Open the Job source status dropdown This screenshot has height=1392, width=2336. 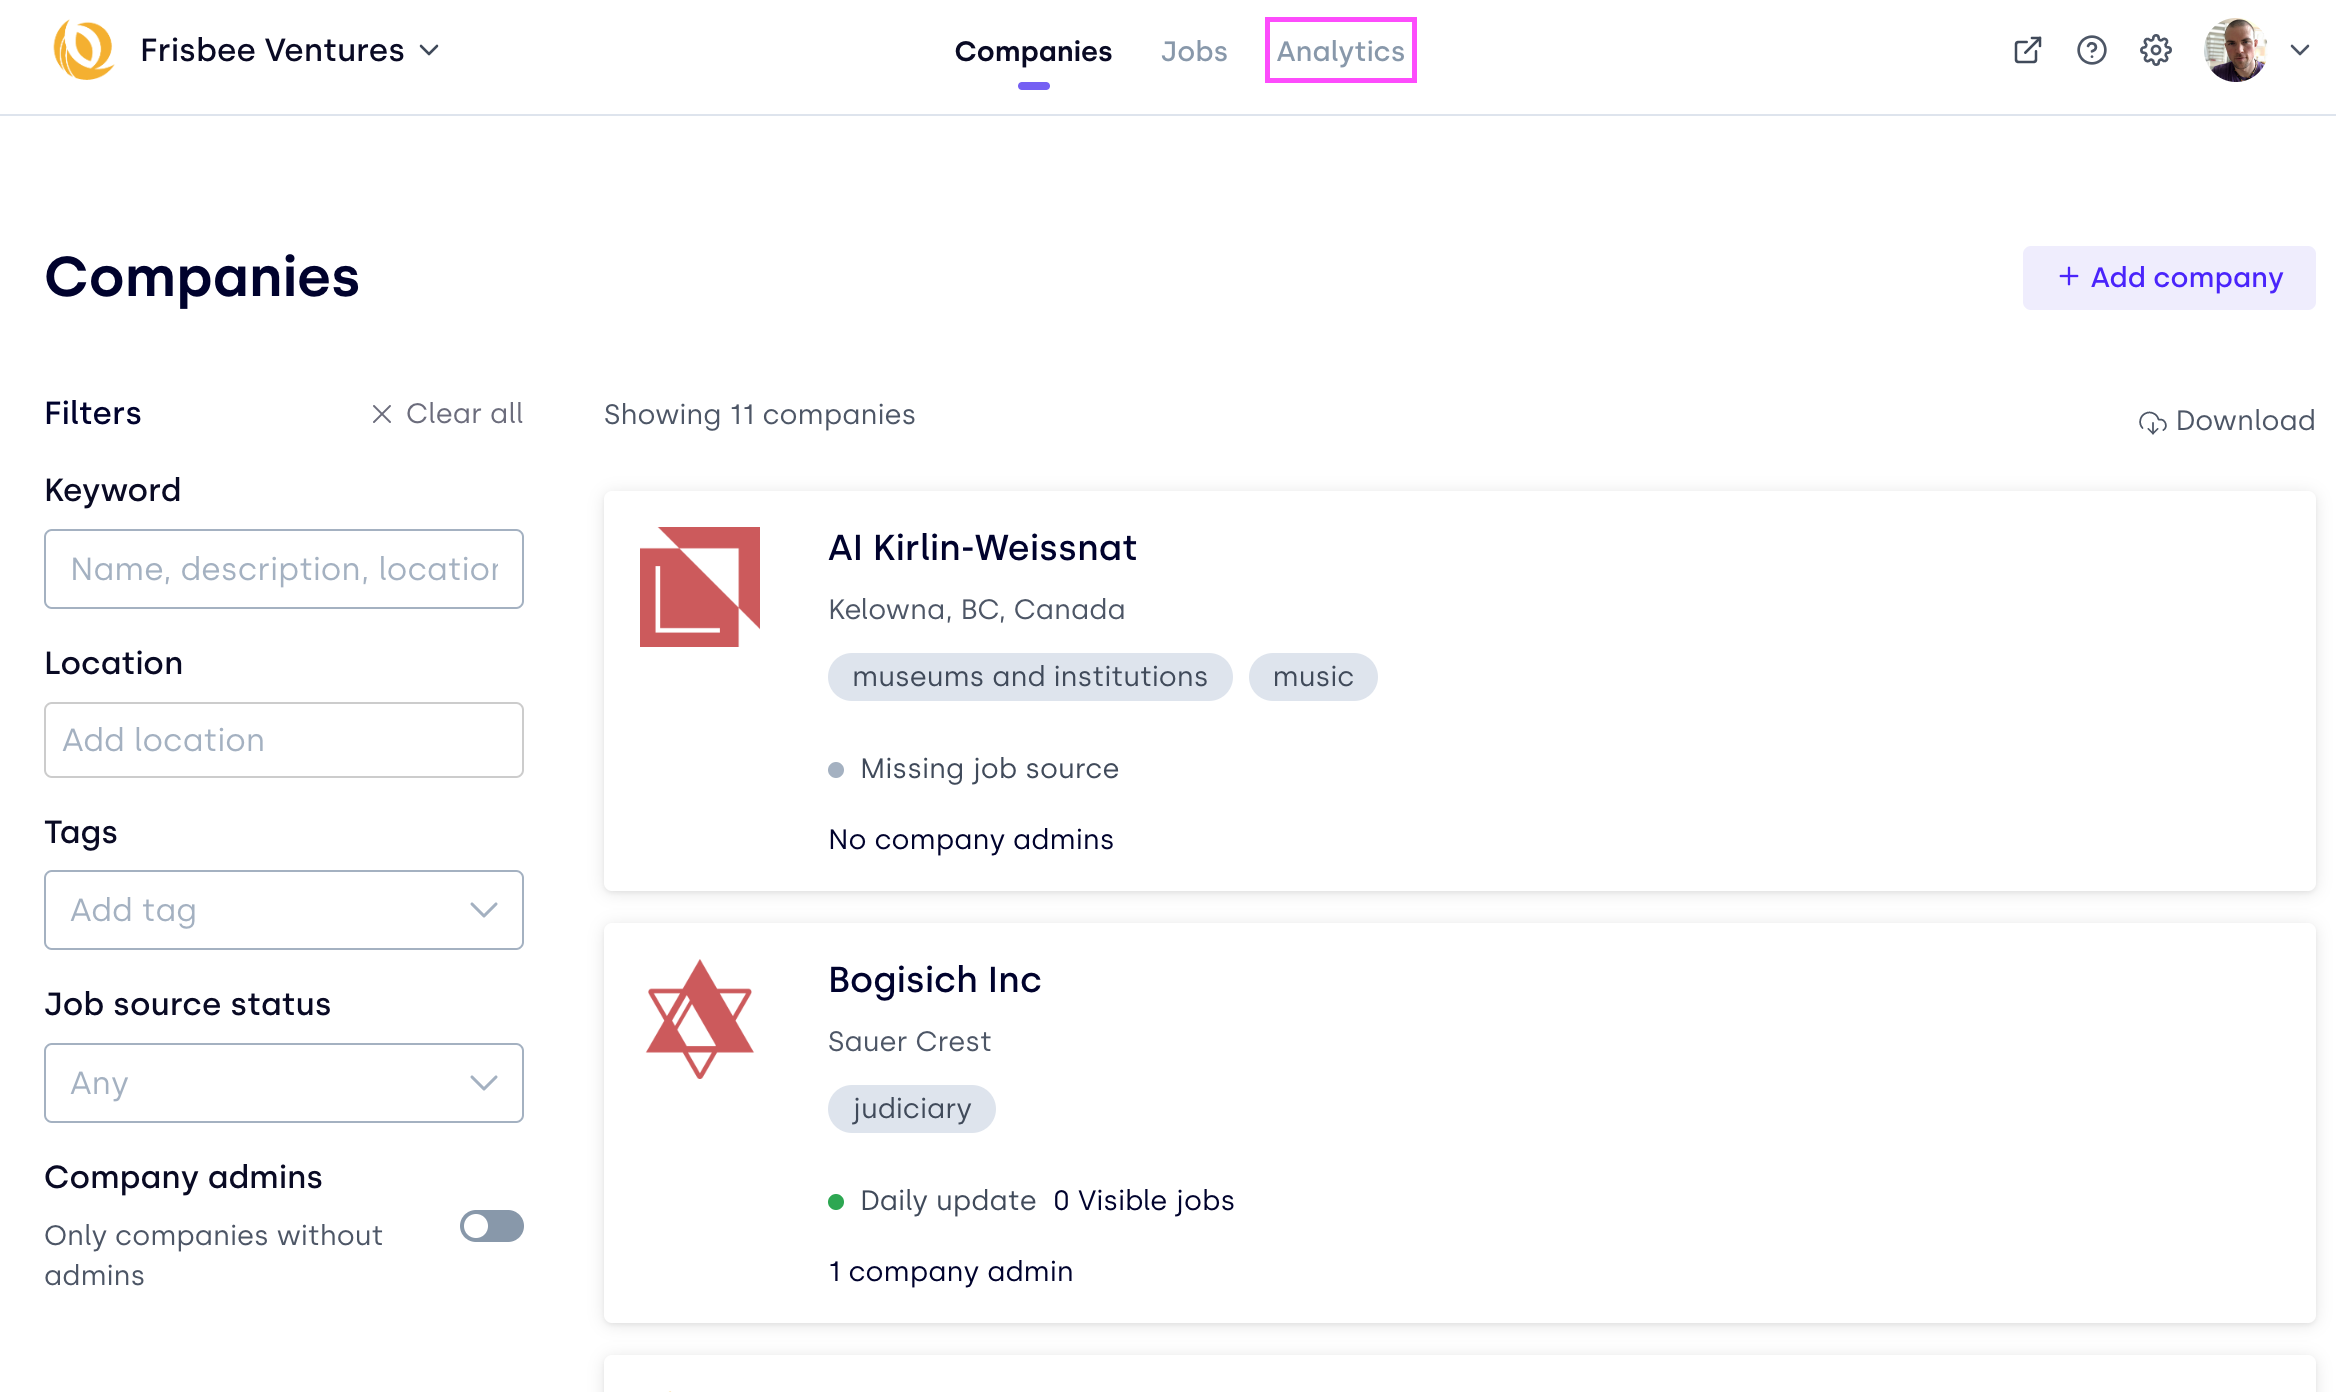point(284,1083)
